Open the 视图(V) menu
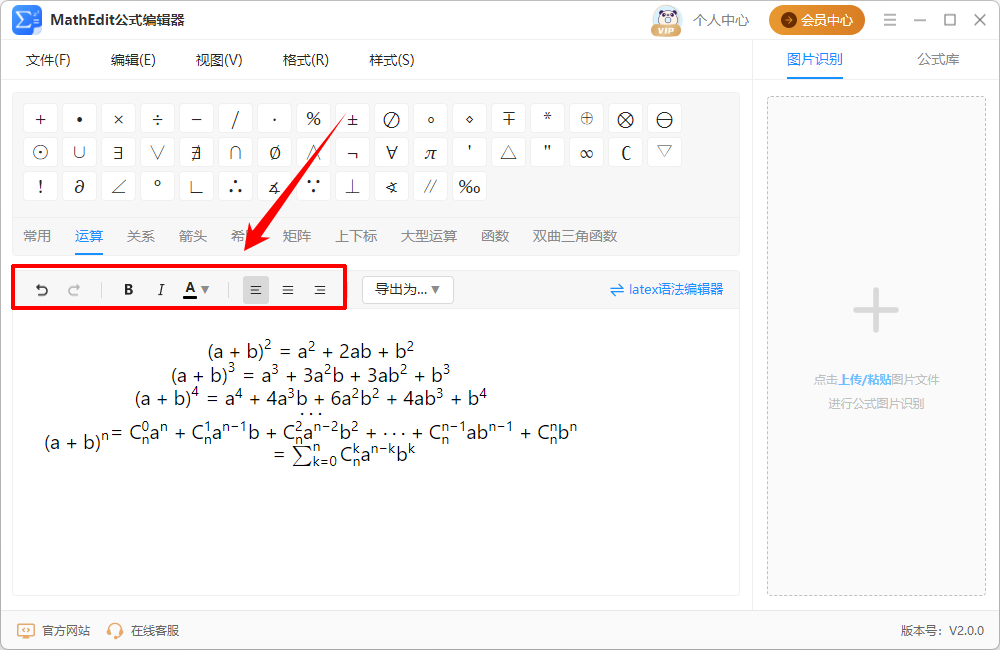 coord(219,60)
